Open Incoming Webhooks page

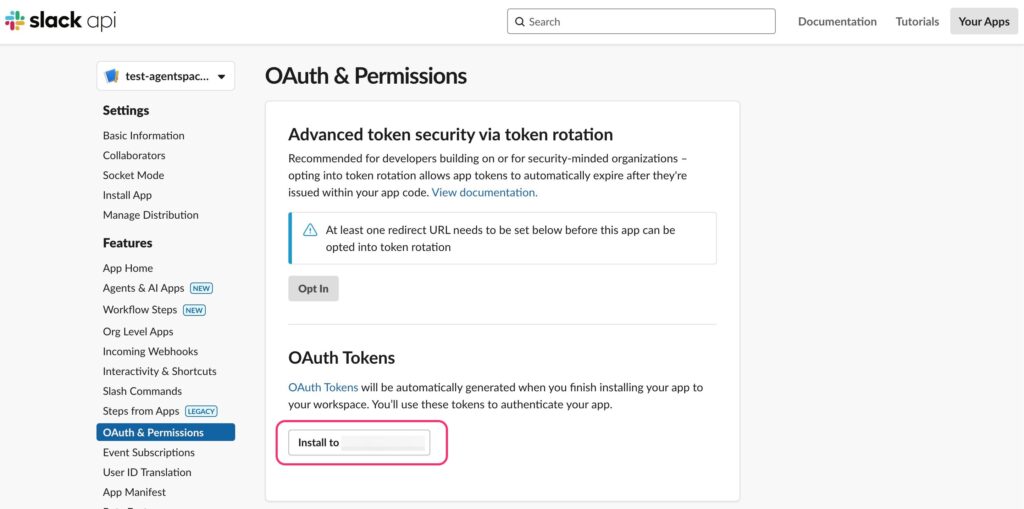pos(150,352)
